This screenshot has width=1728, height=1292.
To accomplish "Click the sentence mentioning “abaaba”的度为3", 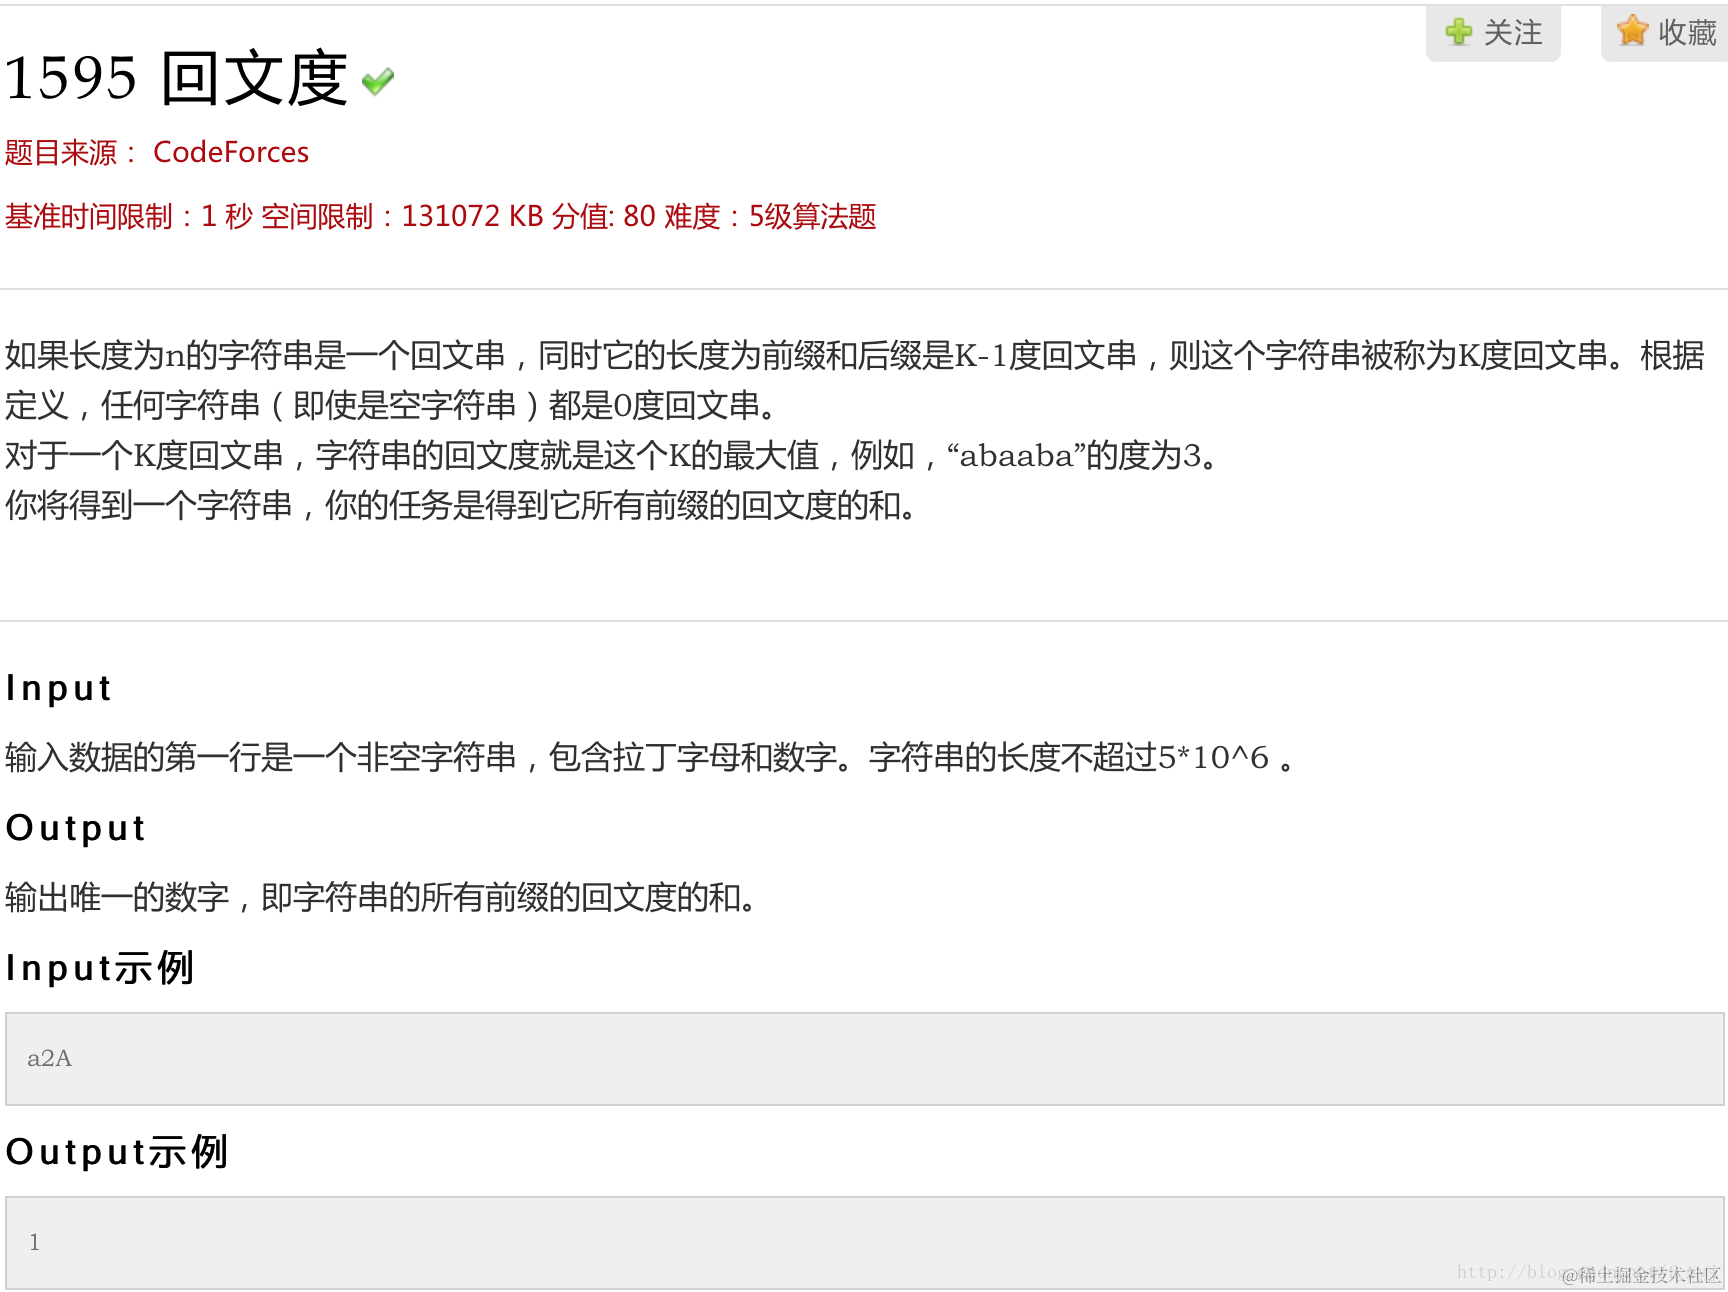I will [612, 456].
